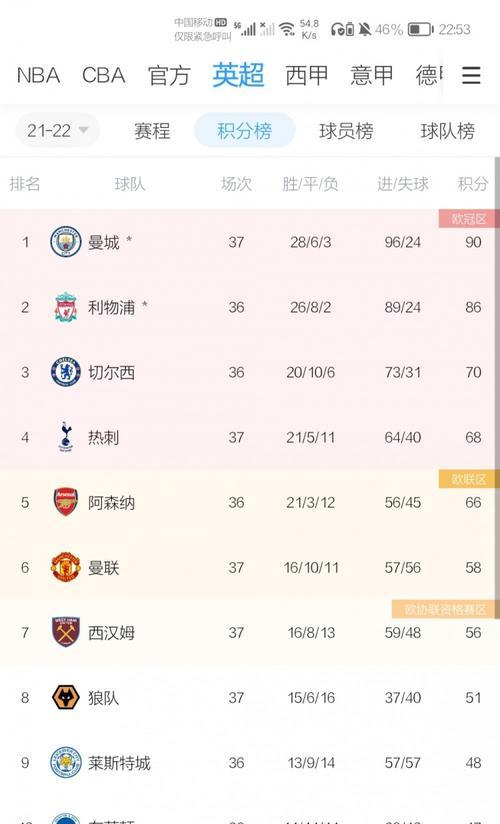Switch to the NBA tab
Viewport: 500px width, 824px height.
click(38, 75)
